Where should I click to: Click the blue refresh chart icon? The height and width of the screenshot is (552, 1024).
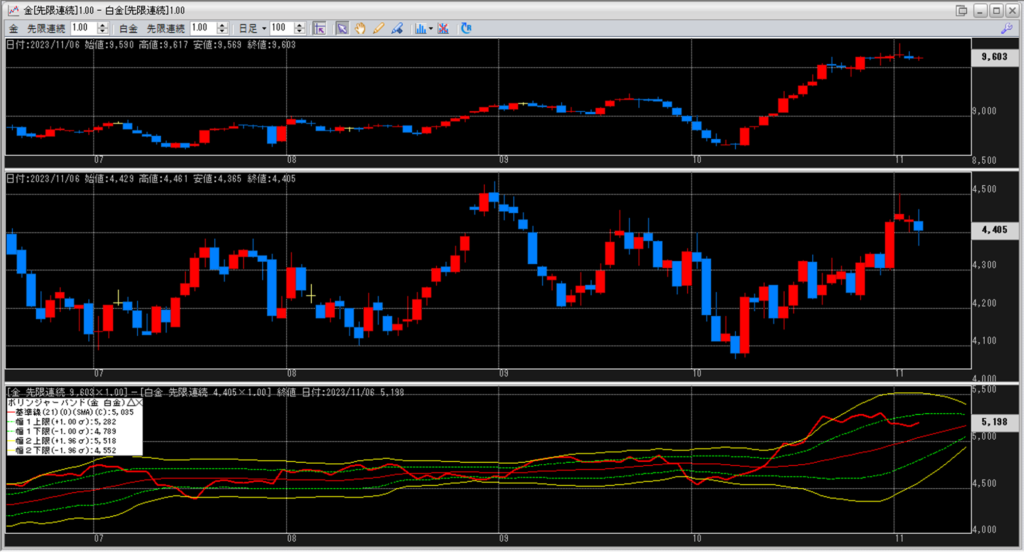[466, 28]
